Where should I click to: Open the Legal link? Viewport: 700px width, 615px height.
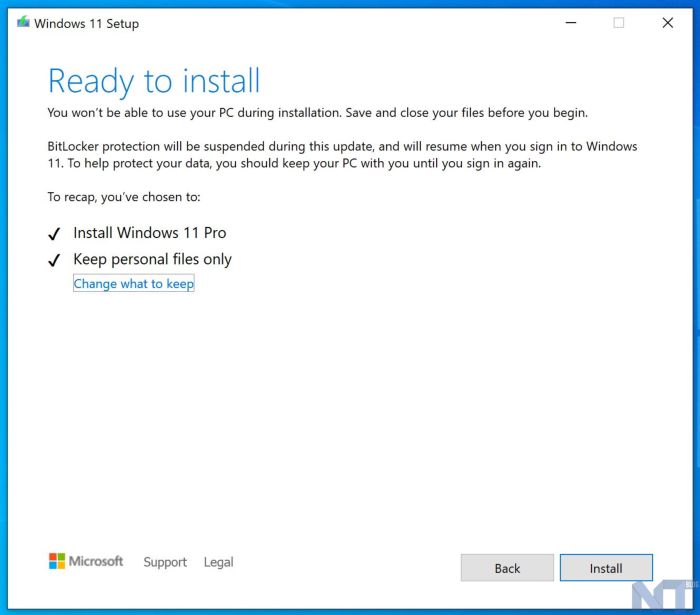(x=218, y=562)
